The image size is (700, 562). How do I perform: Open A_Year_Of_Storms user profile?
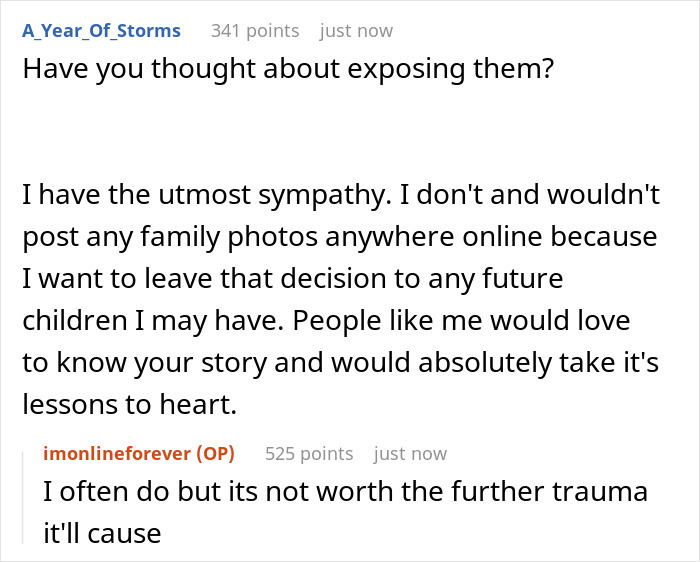point(101,31)
